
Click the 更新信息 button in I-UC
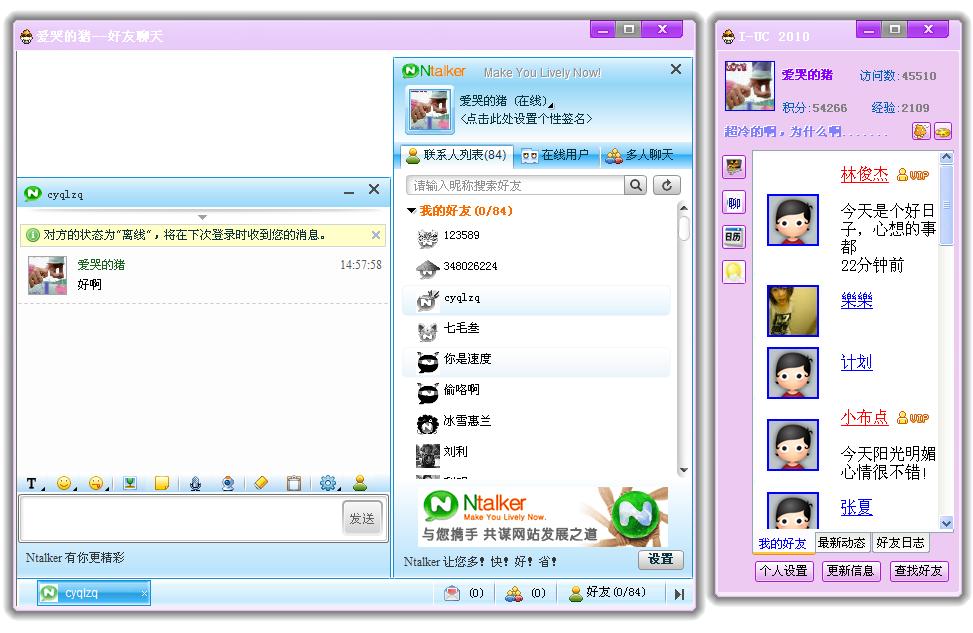tap(850, 571)
